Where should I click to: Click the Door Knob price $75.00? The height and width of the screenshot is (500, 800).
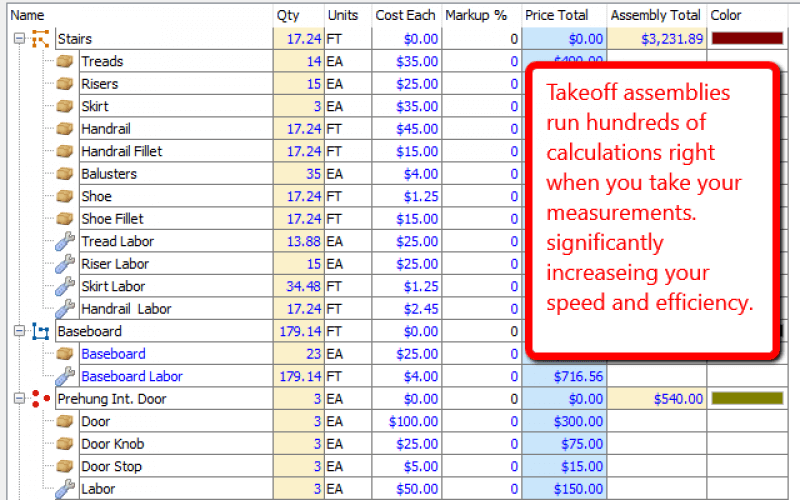(x=564, y=443)
